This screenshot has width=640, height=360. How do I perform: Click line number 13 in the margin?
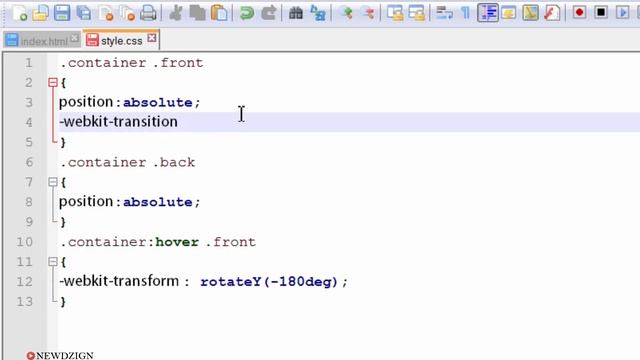point(24,302)
